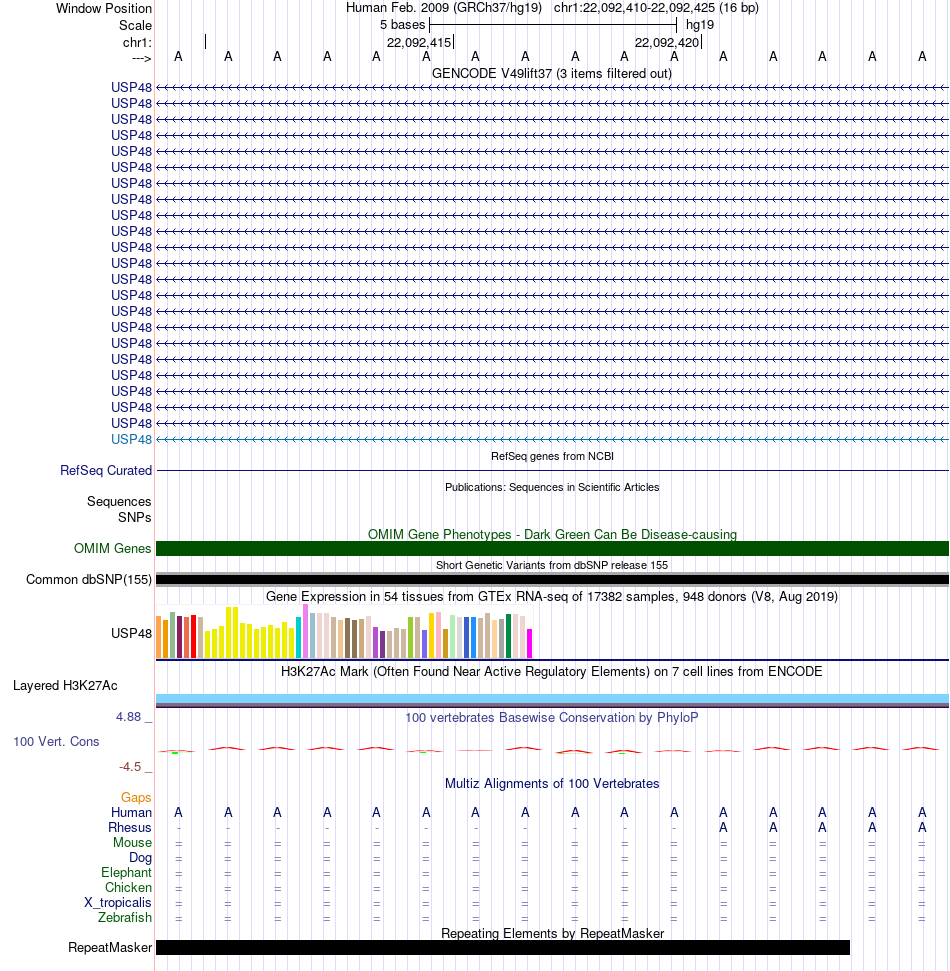Viewport: 950px width, 971px height.
Task: Click the magenta last bar in GTEx chart
Action: coord(529,643)
